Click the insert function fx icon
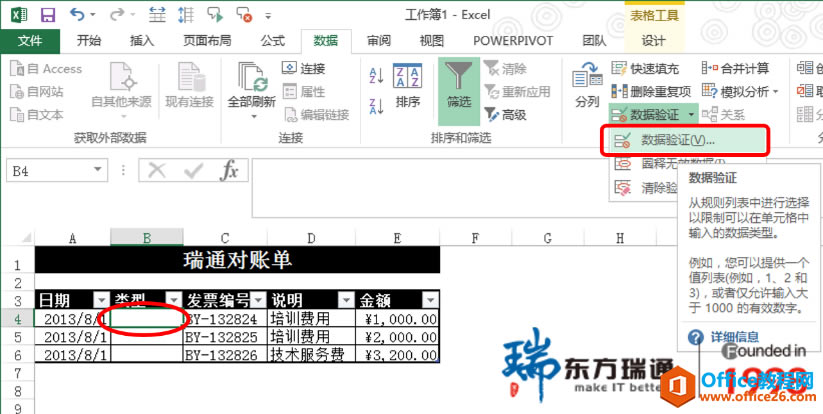 point(229,171)
